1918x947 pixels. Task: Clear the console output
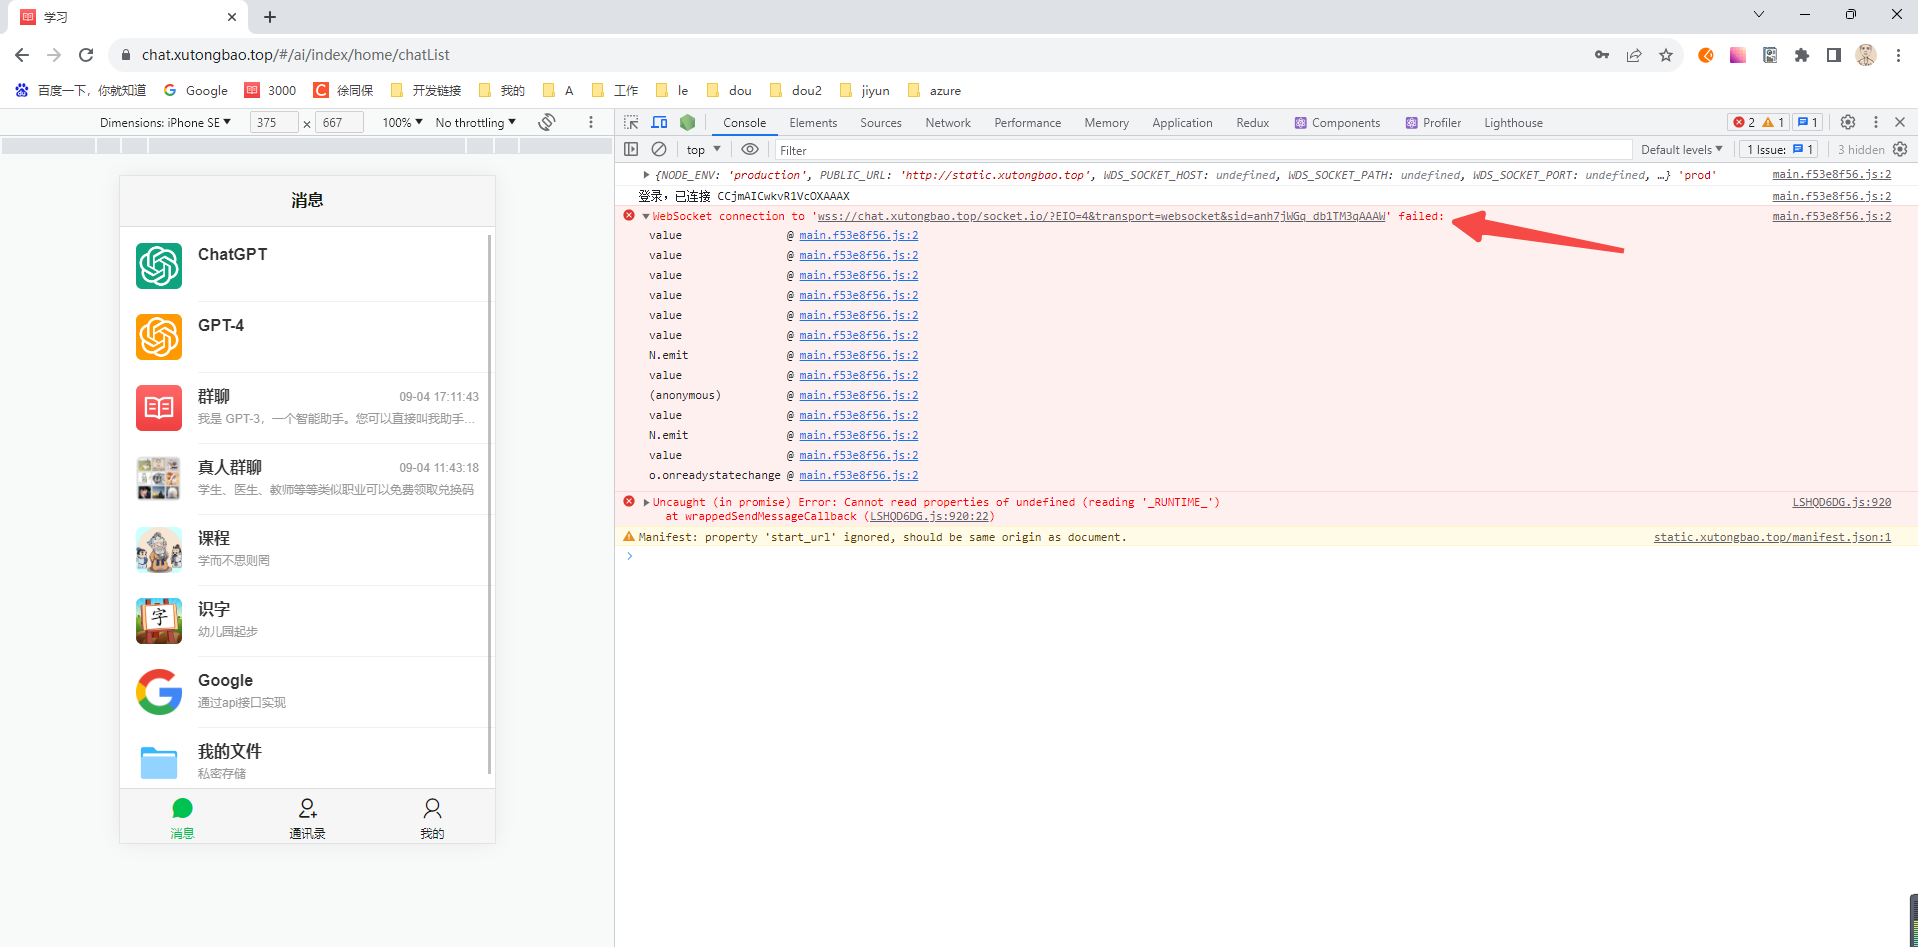[659, 149]
